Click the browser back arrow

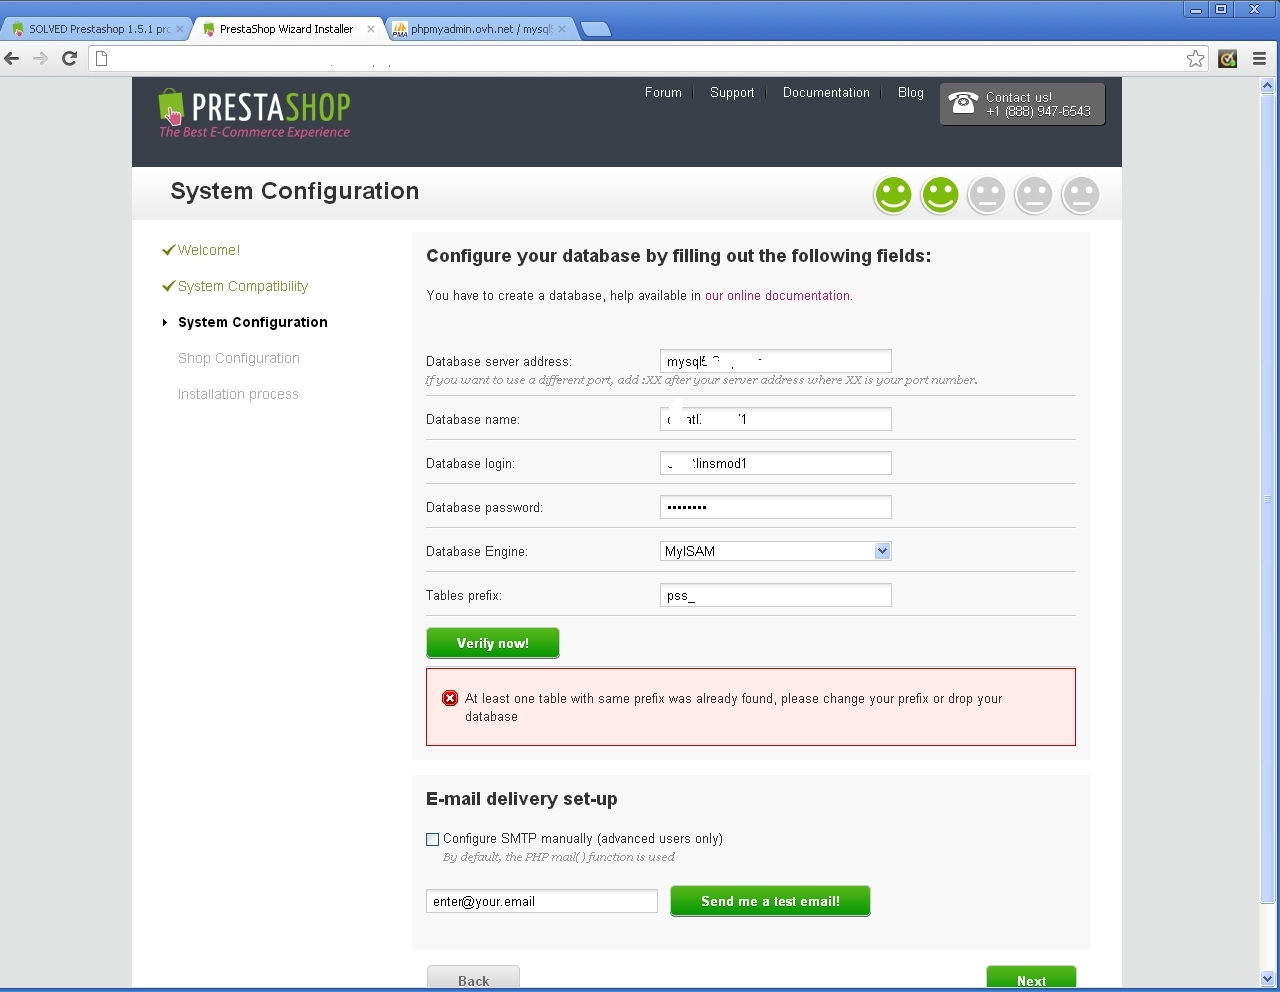pyautogui.click(x=12, y=59)
